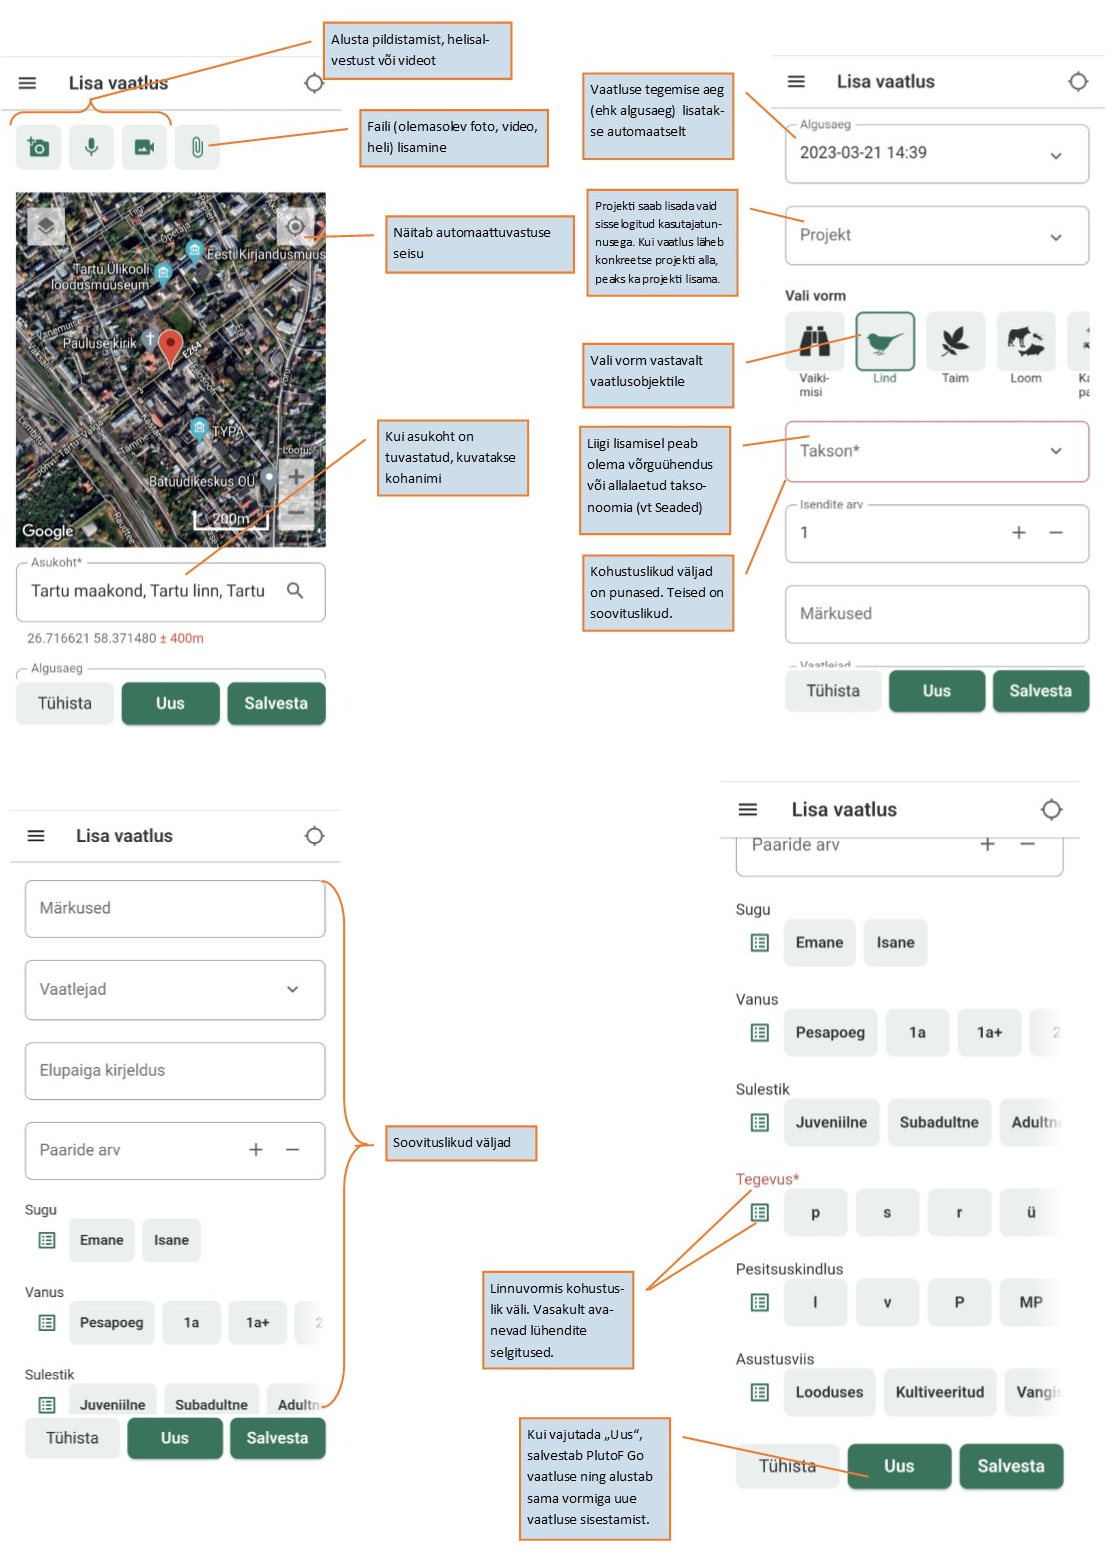This screenshot has height=1565, width=1114.
Task: Expand the Takson selection dropdown
Action: point(937,452)
